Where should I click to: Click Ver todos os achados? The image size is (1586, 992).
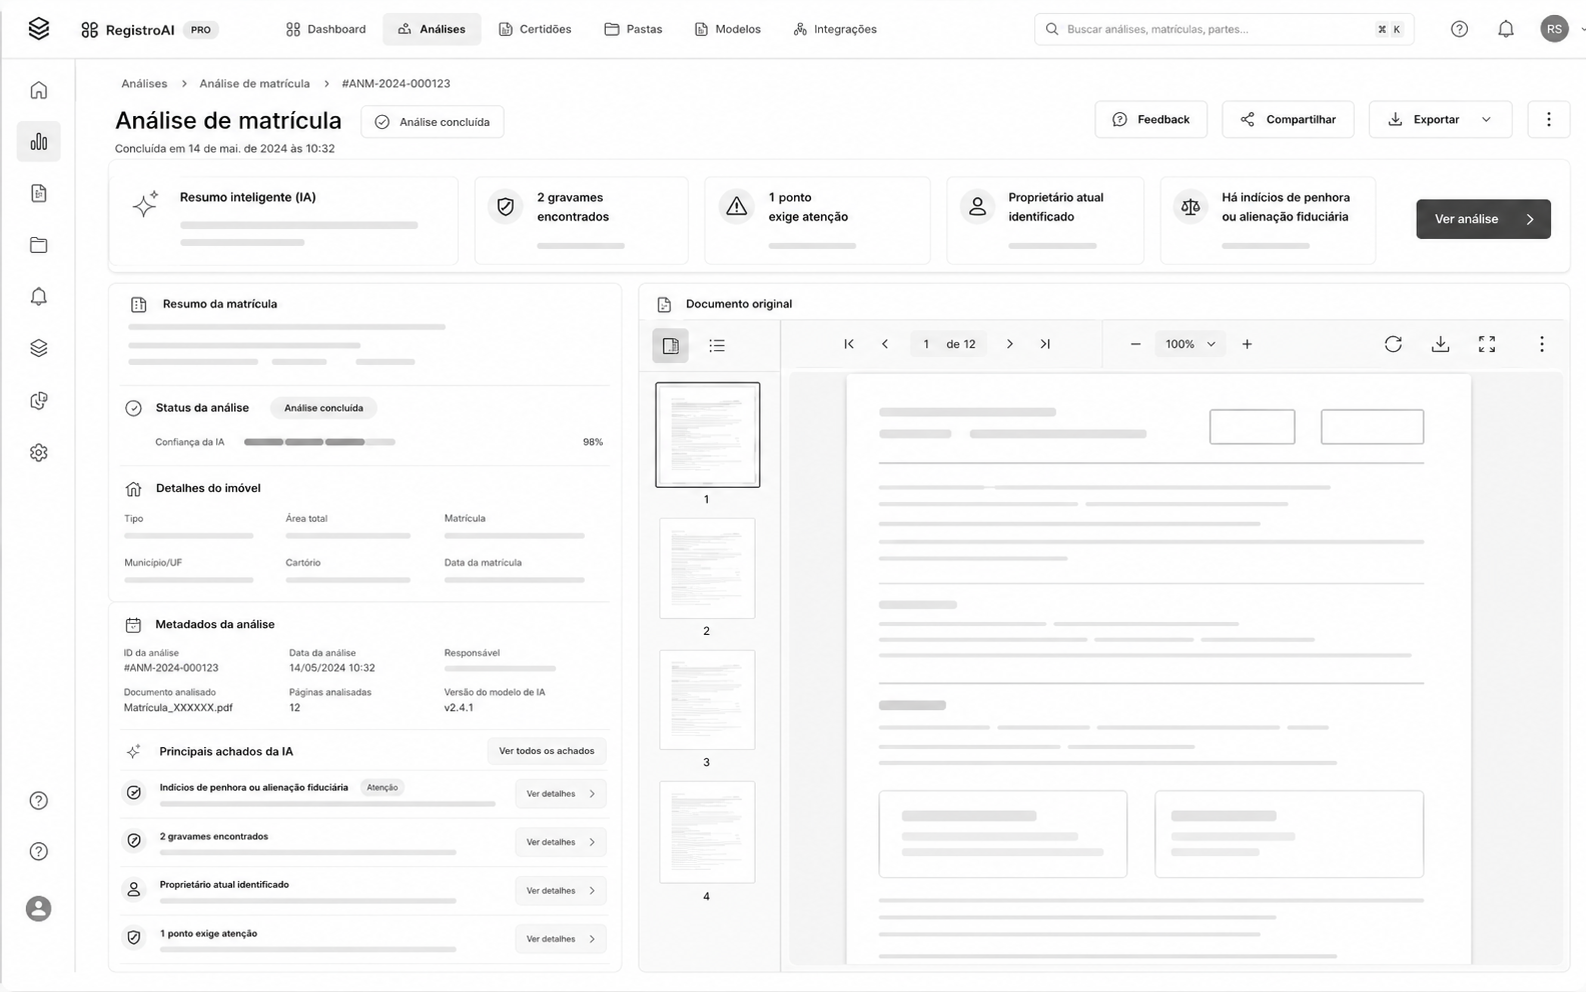coord(546,751)
